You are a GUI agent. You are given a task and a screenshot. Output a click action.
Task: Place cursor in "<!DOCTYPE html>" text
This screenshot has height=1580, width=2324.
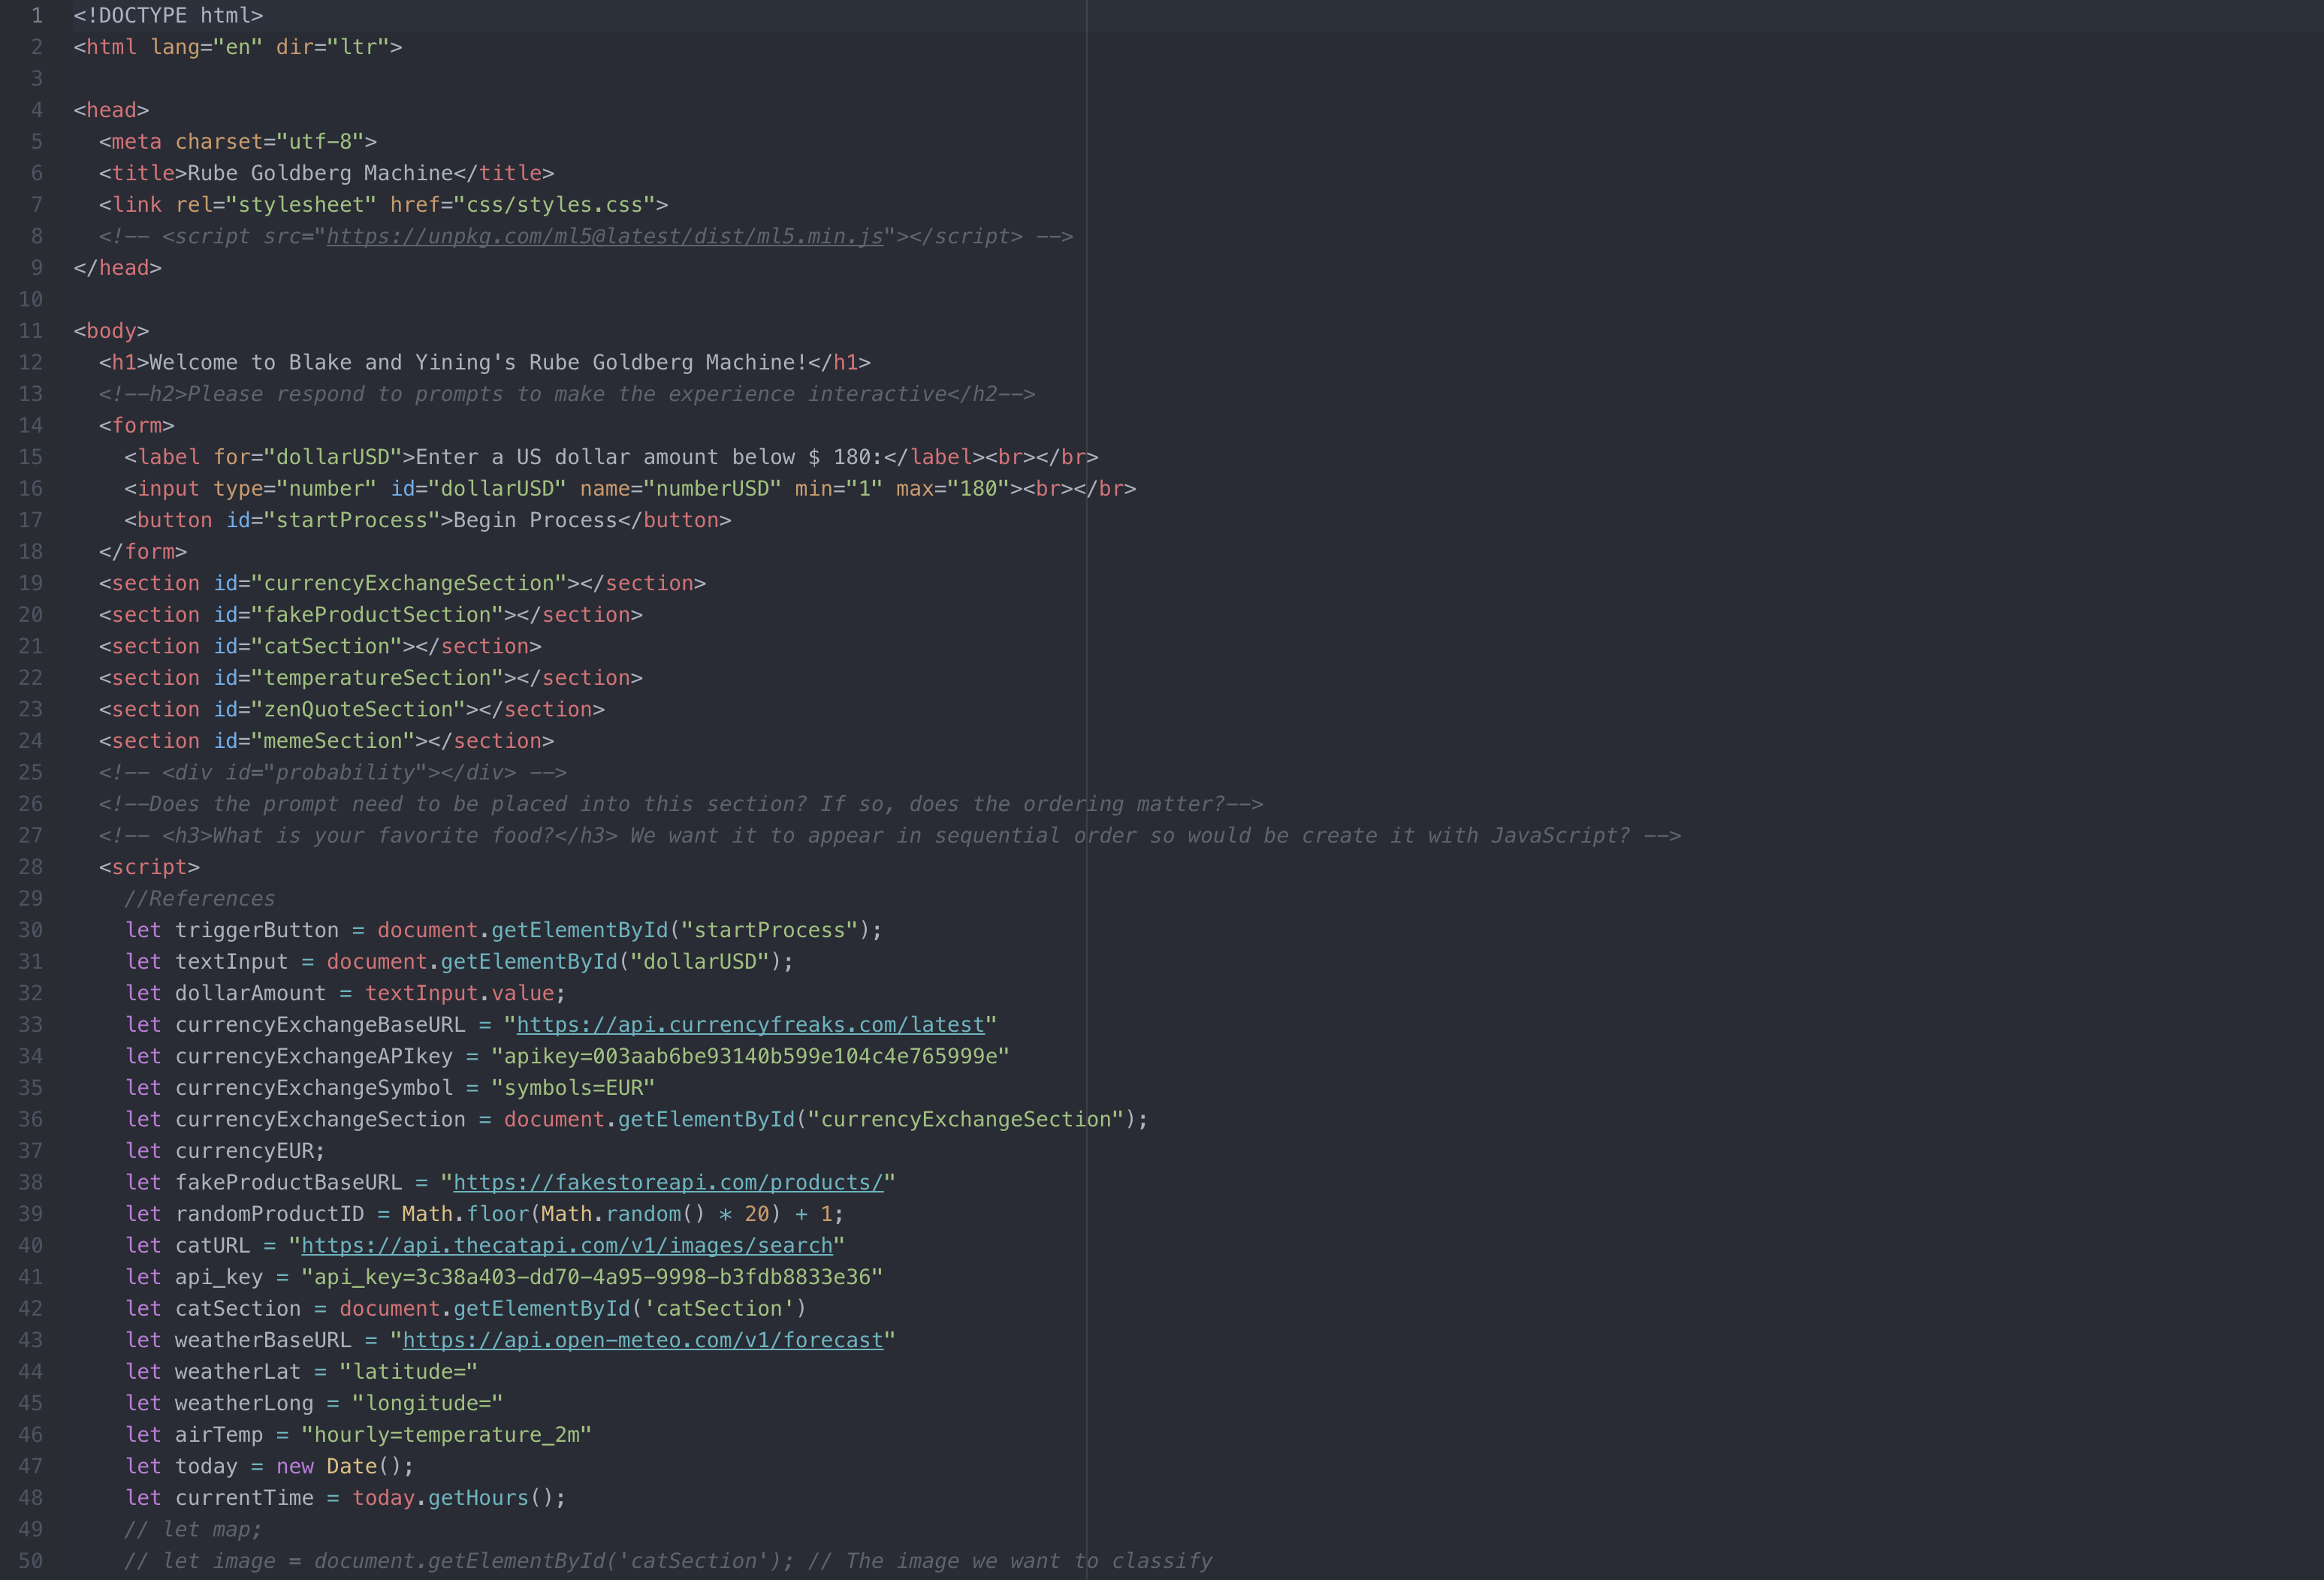168,15
